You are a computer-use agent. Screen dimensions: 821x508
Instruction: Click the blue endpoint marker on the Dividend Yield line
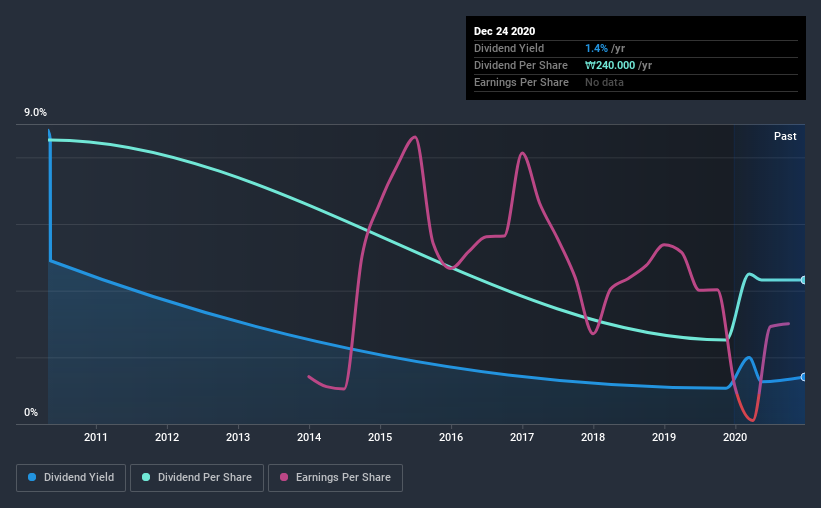(803, 377)
